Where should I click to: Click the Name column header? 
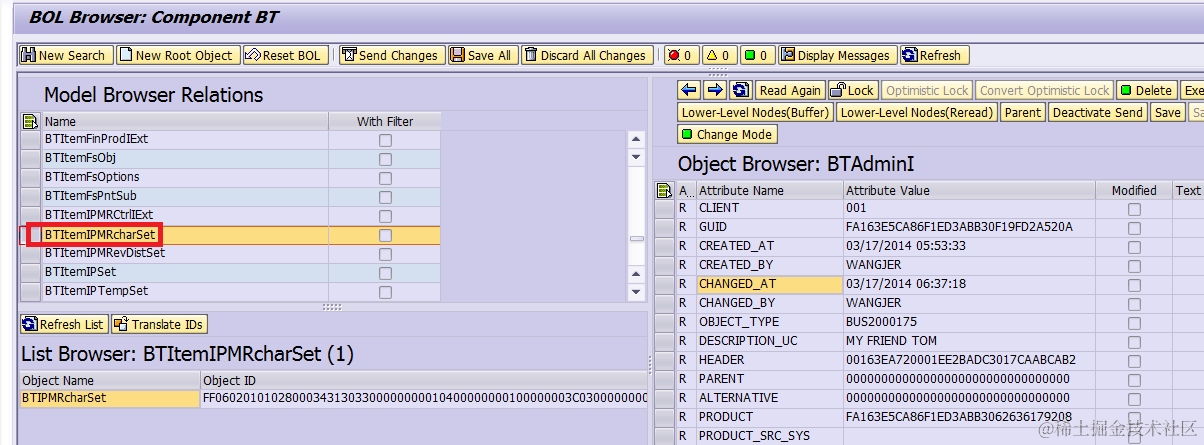click(185, 121)
